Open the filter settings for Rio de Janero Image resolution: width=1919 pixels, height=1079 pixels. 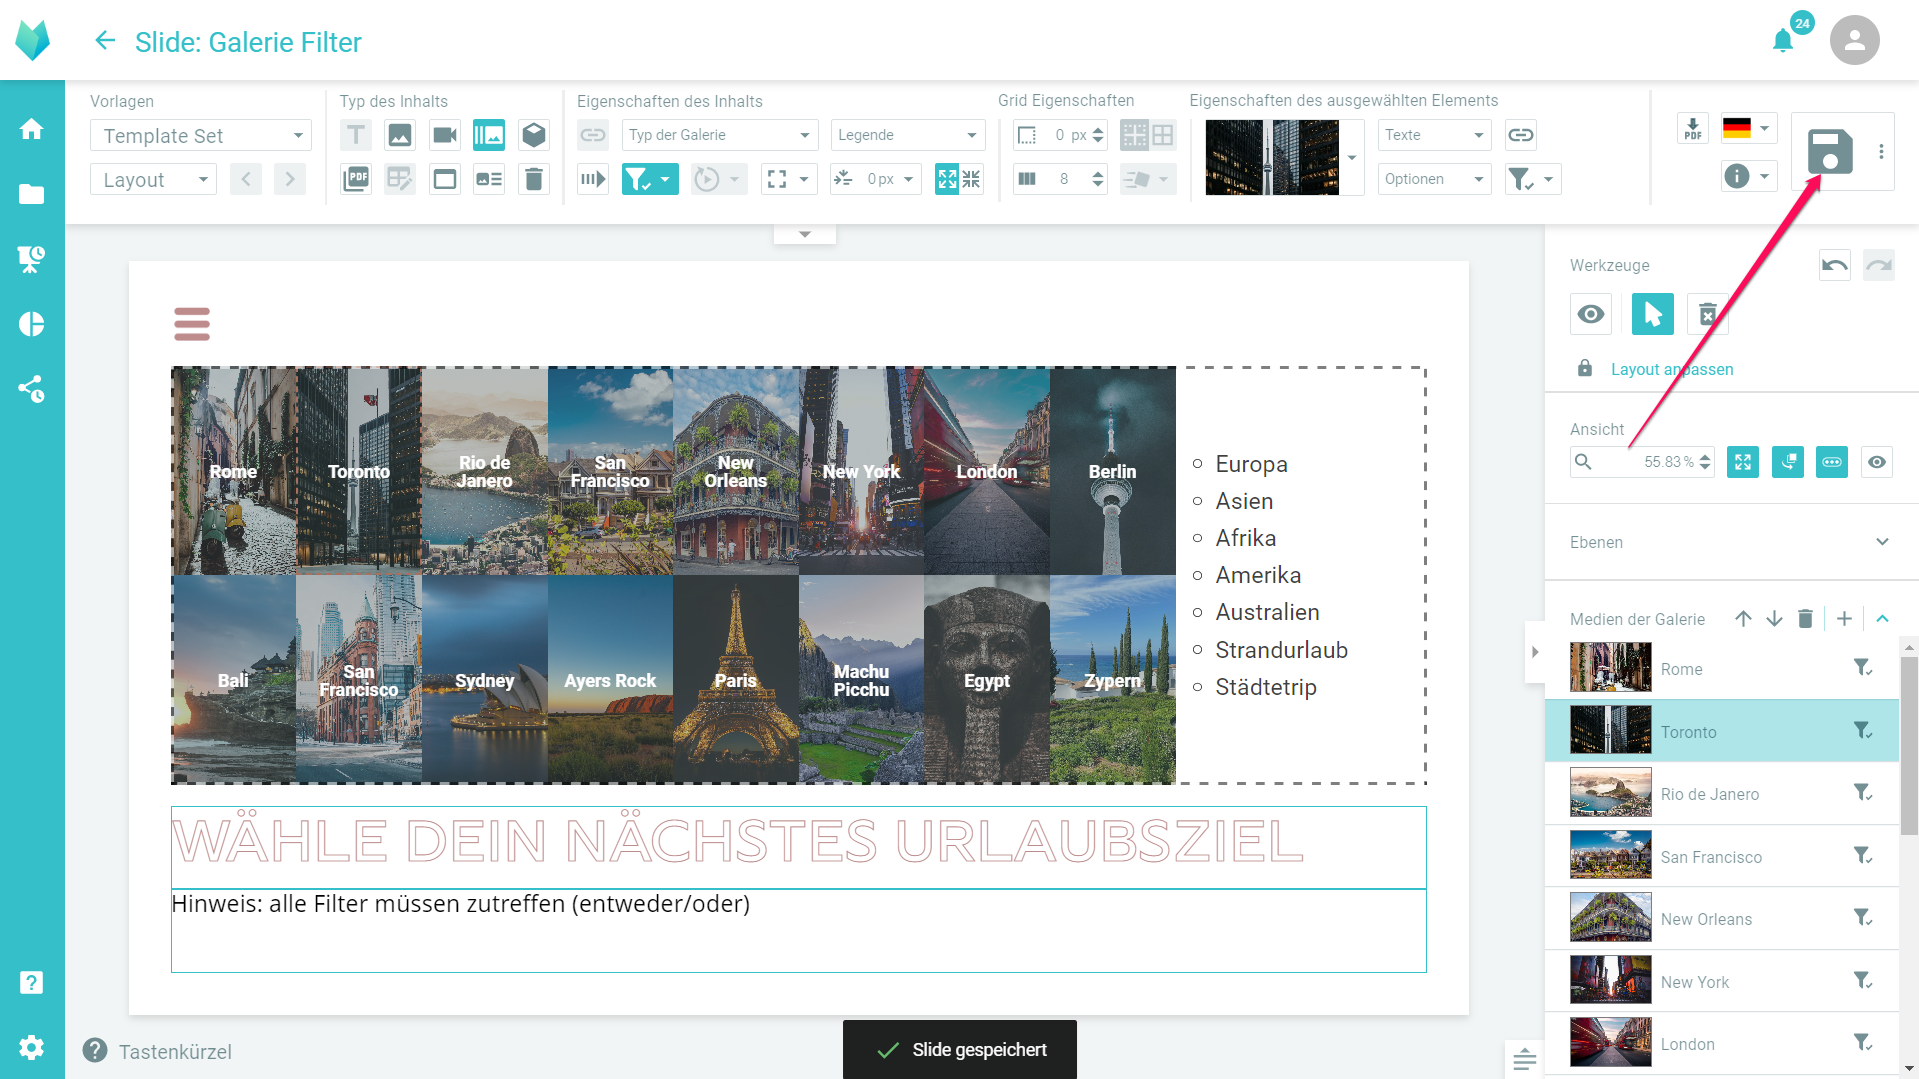(x=1863, y=793)
